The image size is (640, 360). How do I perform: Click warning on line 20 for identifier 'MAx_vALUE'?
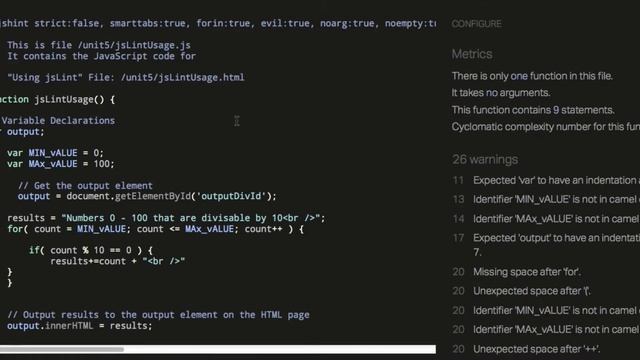[546, 330]
